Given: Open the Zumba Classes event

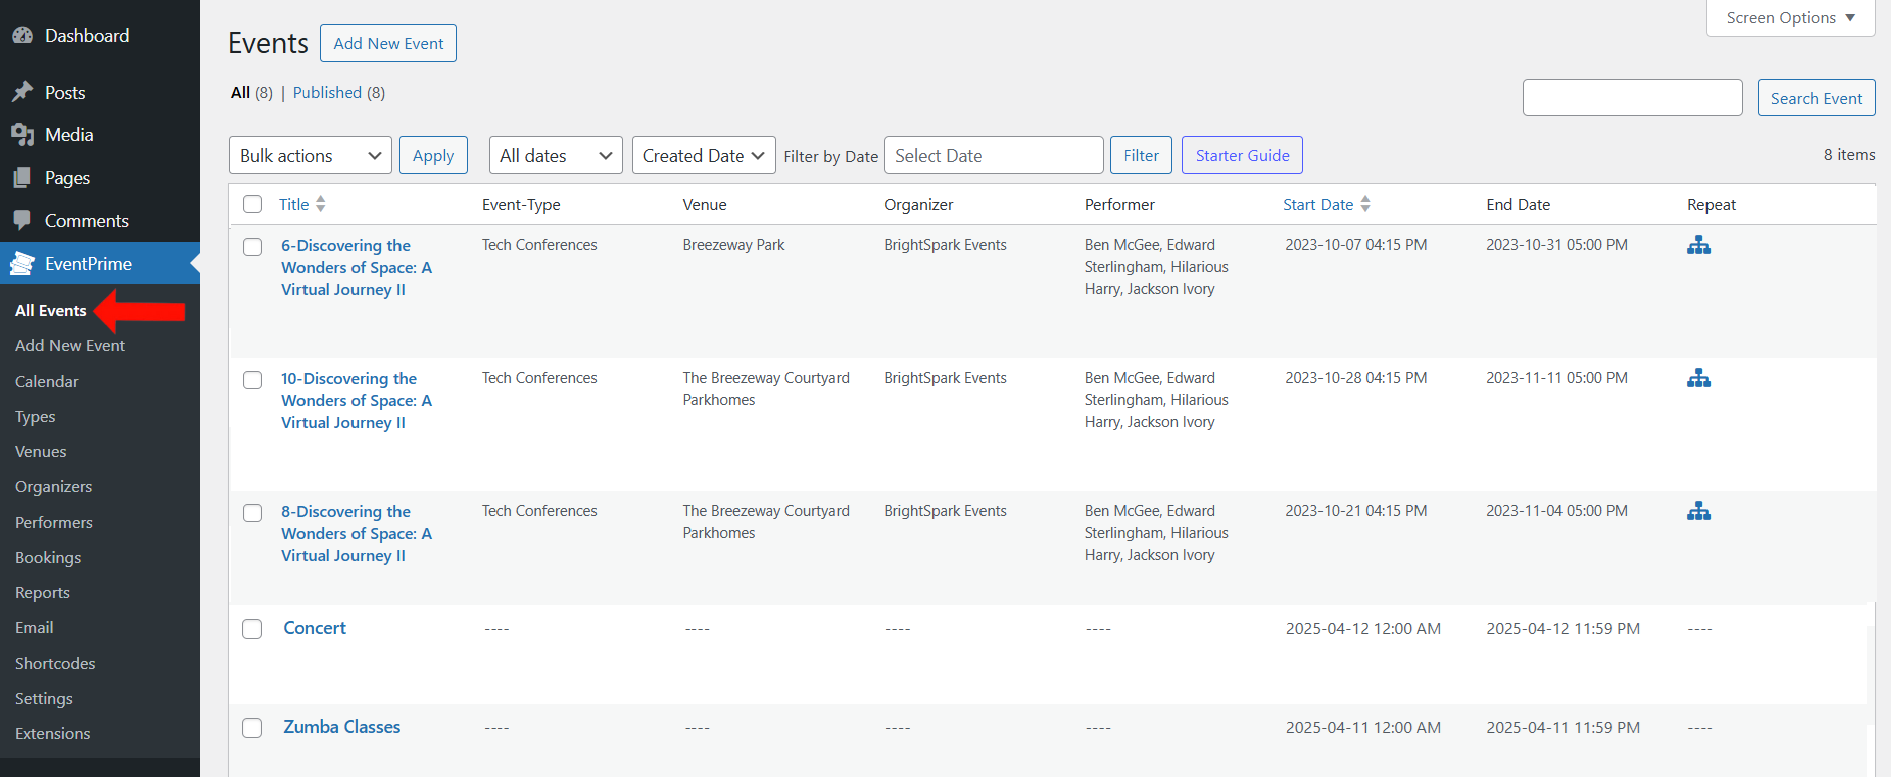Looking at the screenshot, I should (341, 727).
